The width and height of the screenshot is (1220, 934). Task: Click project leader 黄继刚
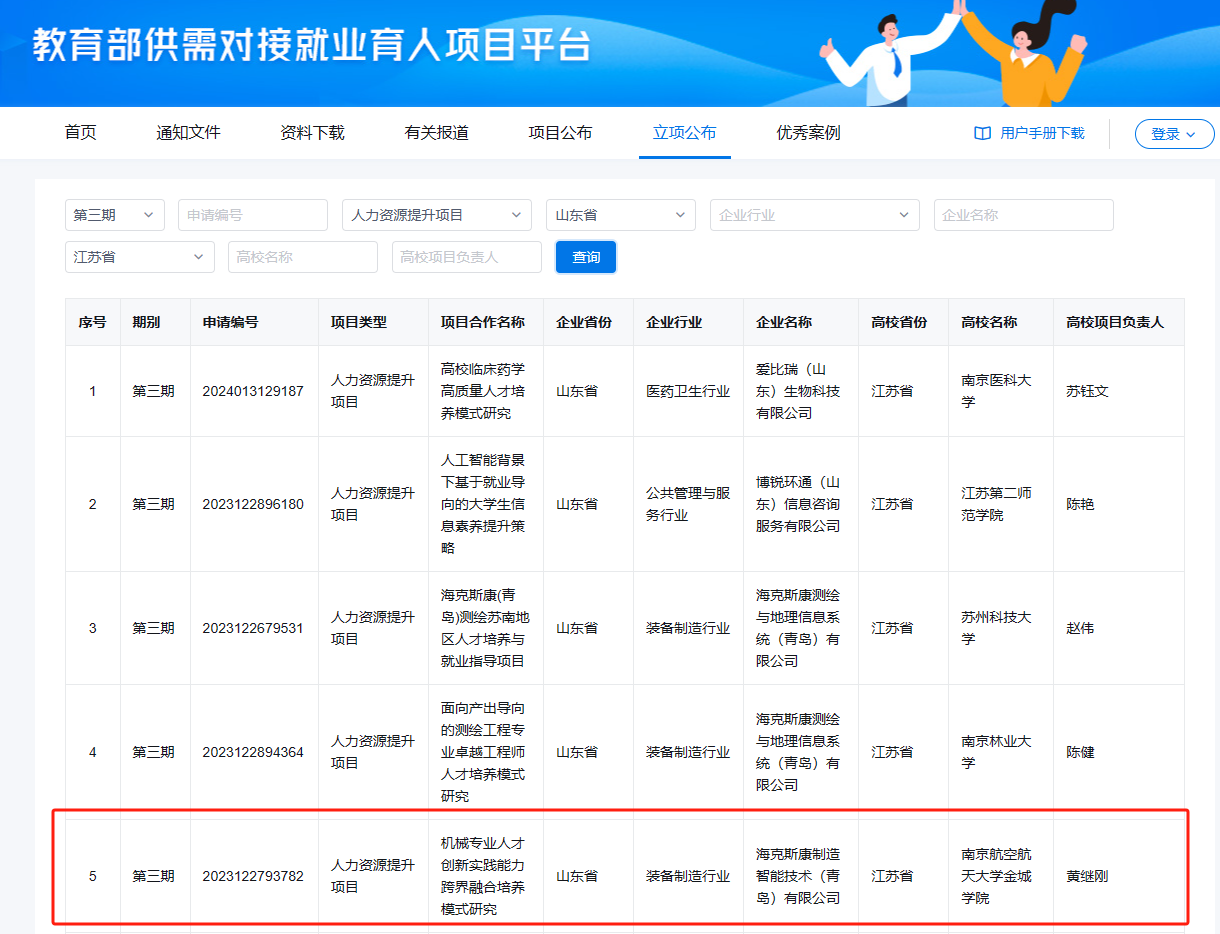point(1087,876)
